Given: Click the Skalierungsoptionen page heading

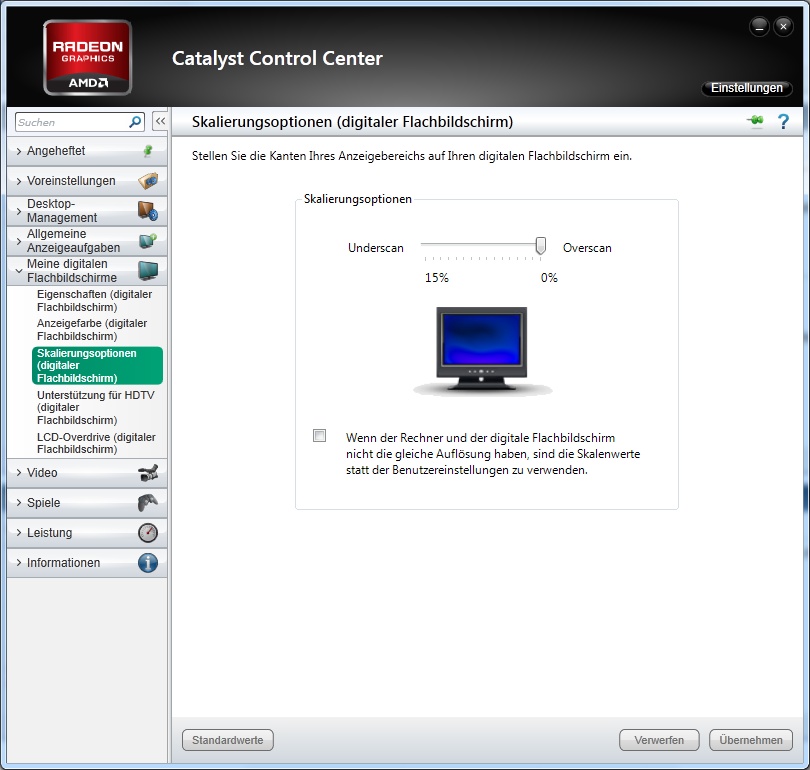Looking at the screenshot, I should click(352, 122).
